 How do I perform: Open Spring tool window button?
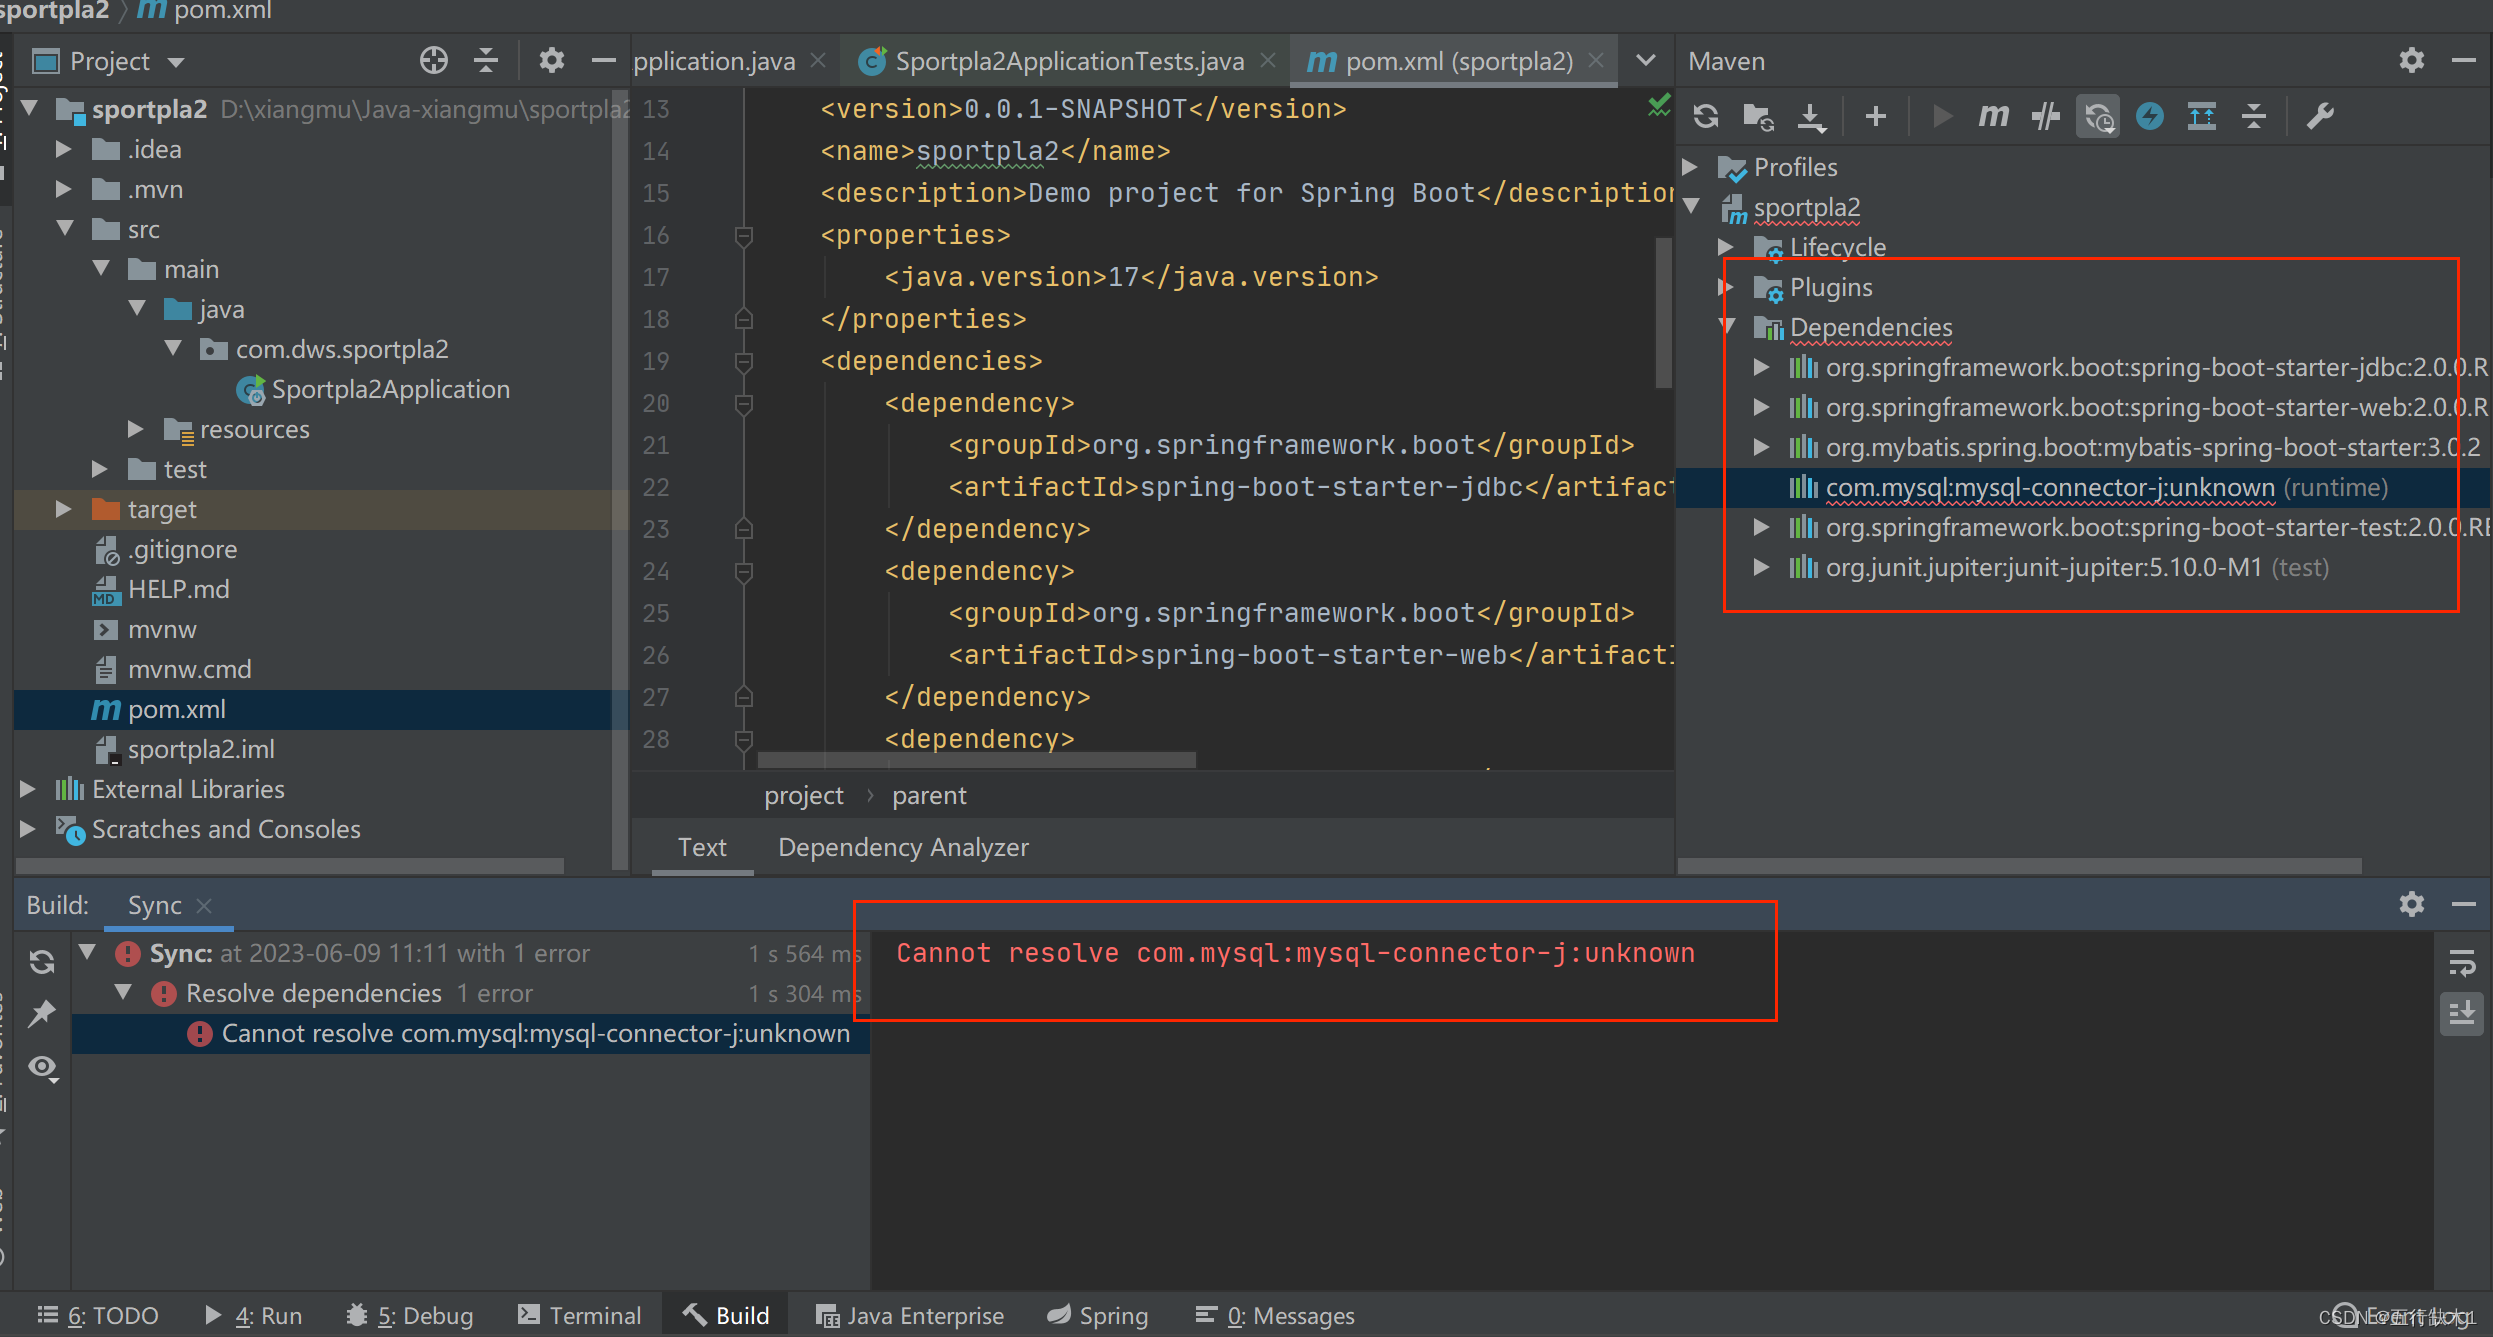coord(1099,1315)
